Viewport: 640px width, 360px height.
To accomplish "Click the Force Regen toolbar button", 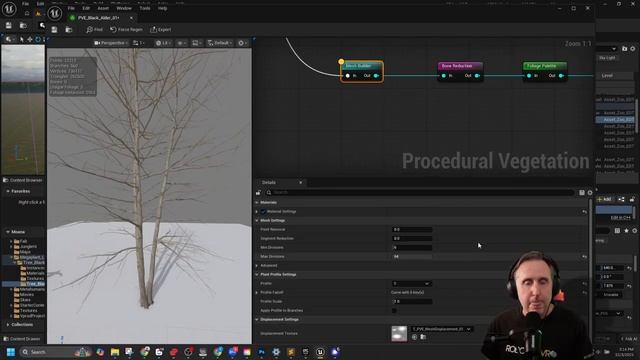I will click(126, 30).
